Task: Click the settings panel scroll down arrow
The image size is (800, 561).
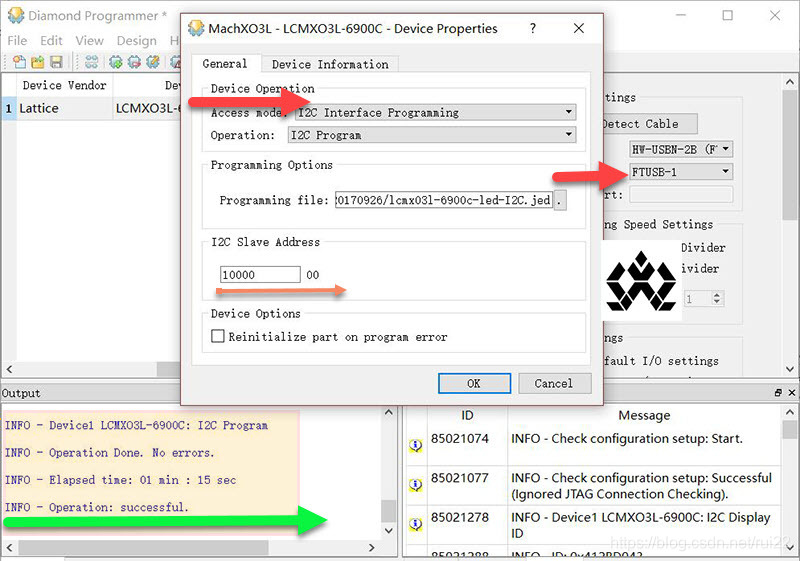Action: coord(789,369)
